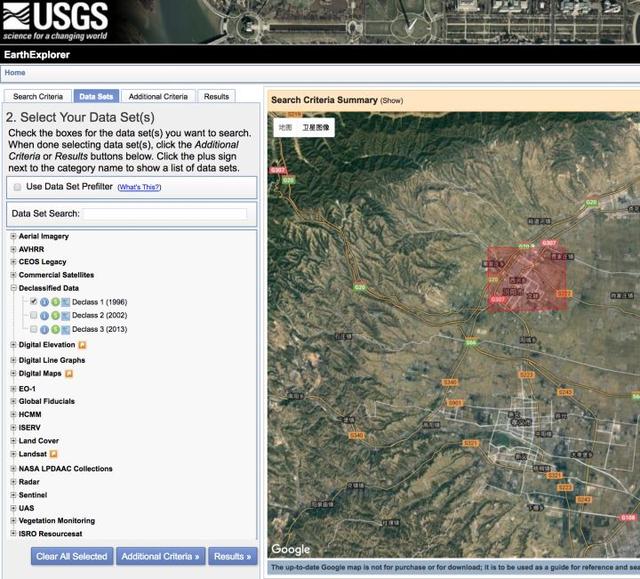Click the orange icon beside Digital Elevation
640x579 pixels.
pyautogui.click(x=82, y=345)
